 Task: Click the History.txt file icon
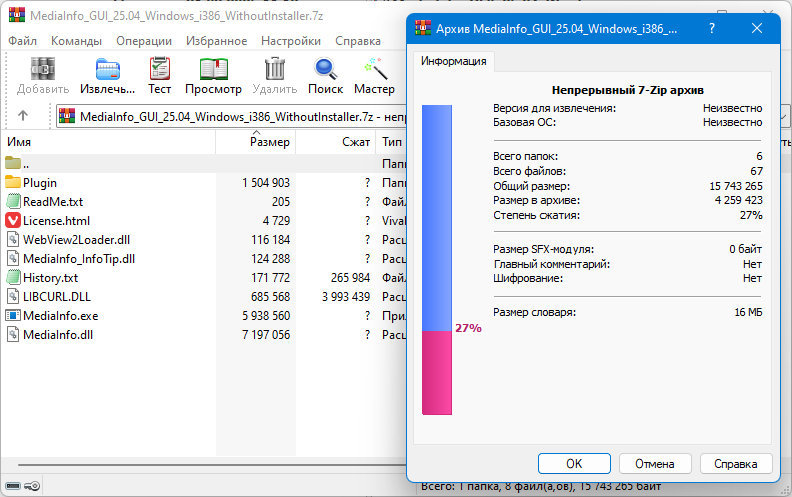13,277
